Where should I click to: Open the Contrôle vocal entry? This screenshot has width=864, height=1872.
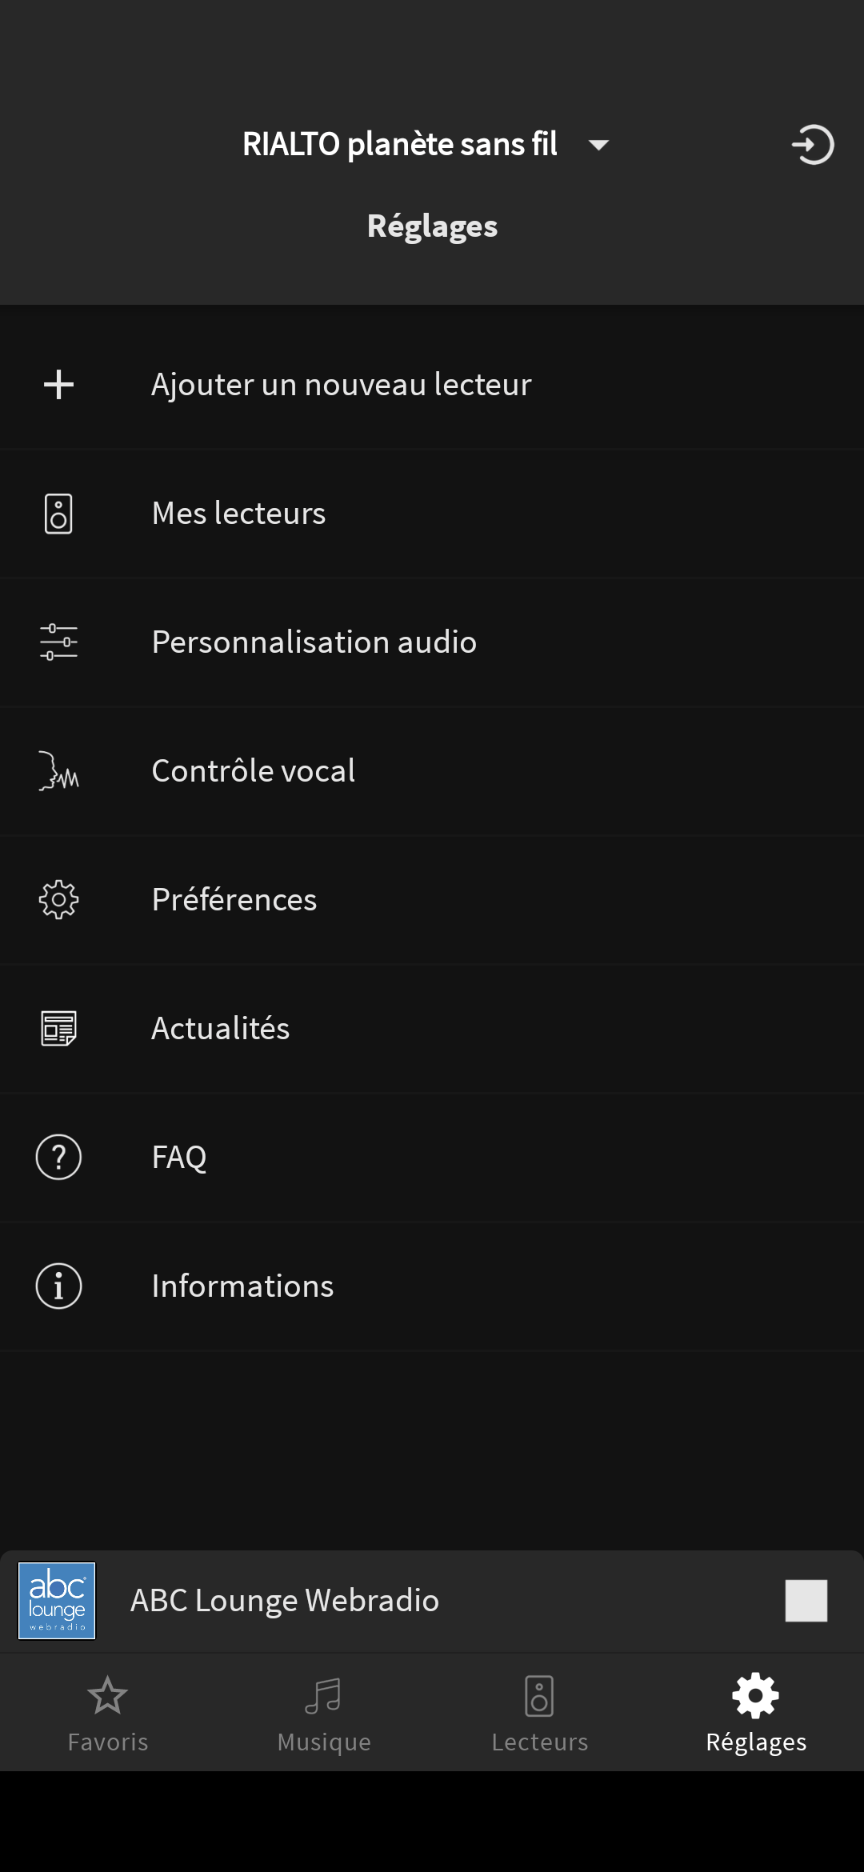(x=253, y=771)
